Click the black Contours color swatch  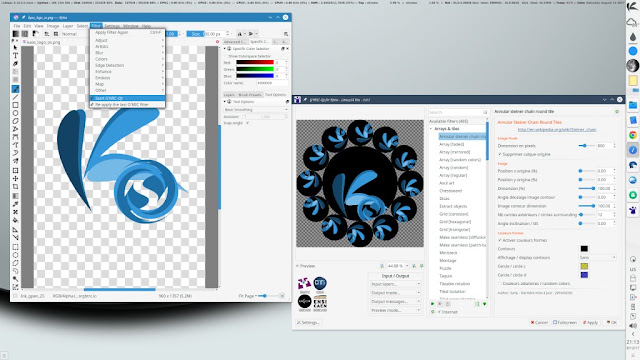(x=584, y=249)
